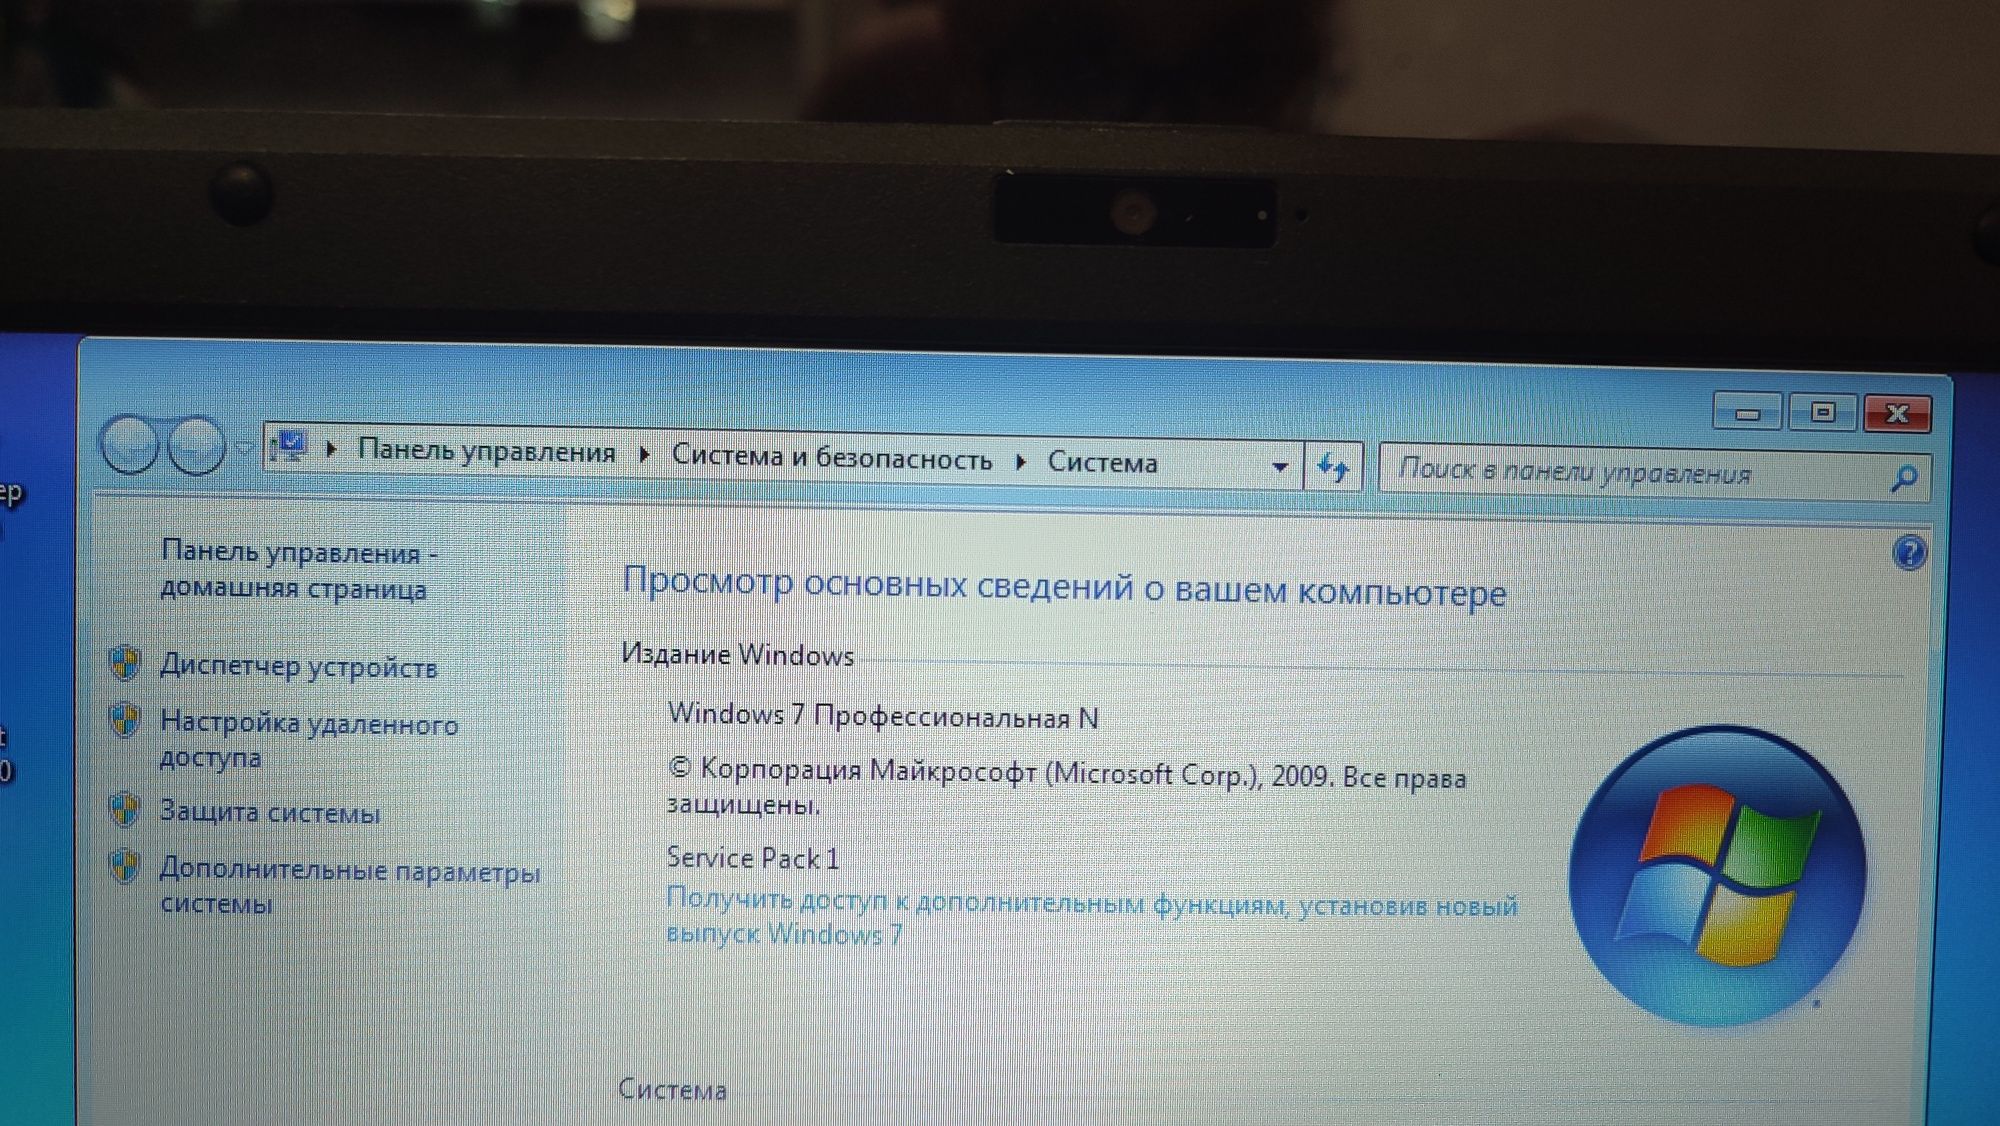
Task: Refresh the page with the refresh button
Action: tap(1333, 466)
